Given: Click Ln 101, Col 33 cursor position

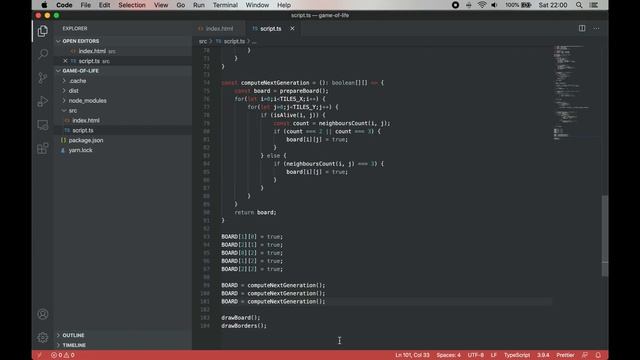Looking at the screenshot, I should [412, 355].
